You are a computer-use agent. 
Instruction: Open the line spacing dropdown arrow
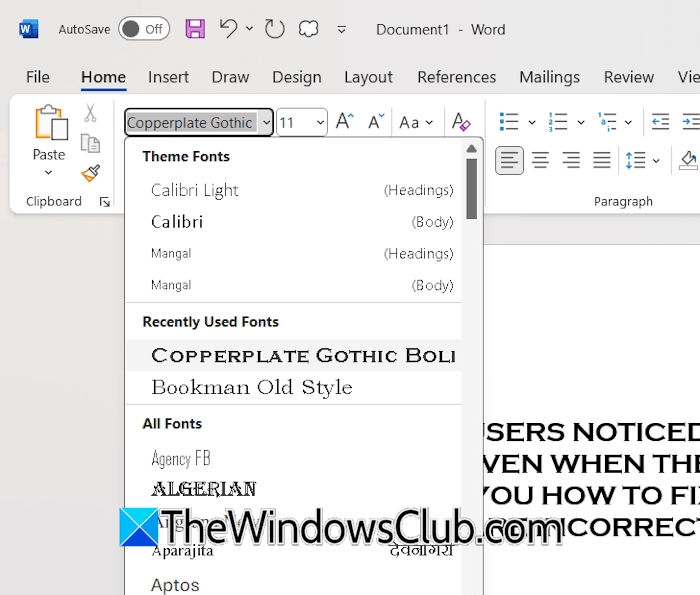coord(656,161)
